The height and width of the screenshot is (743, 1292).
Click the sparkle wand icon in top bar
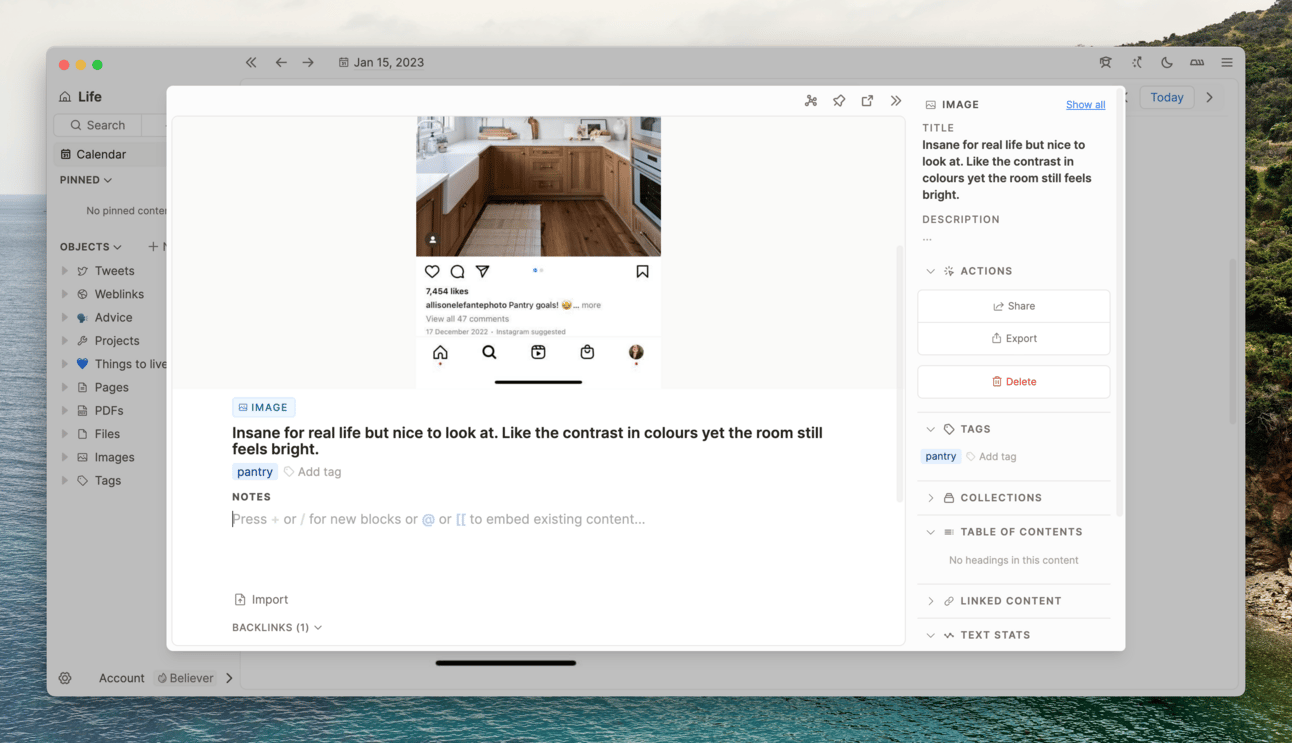1136,62
